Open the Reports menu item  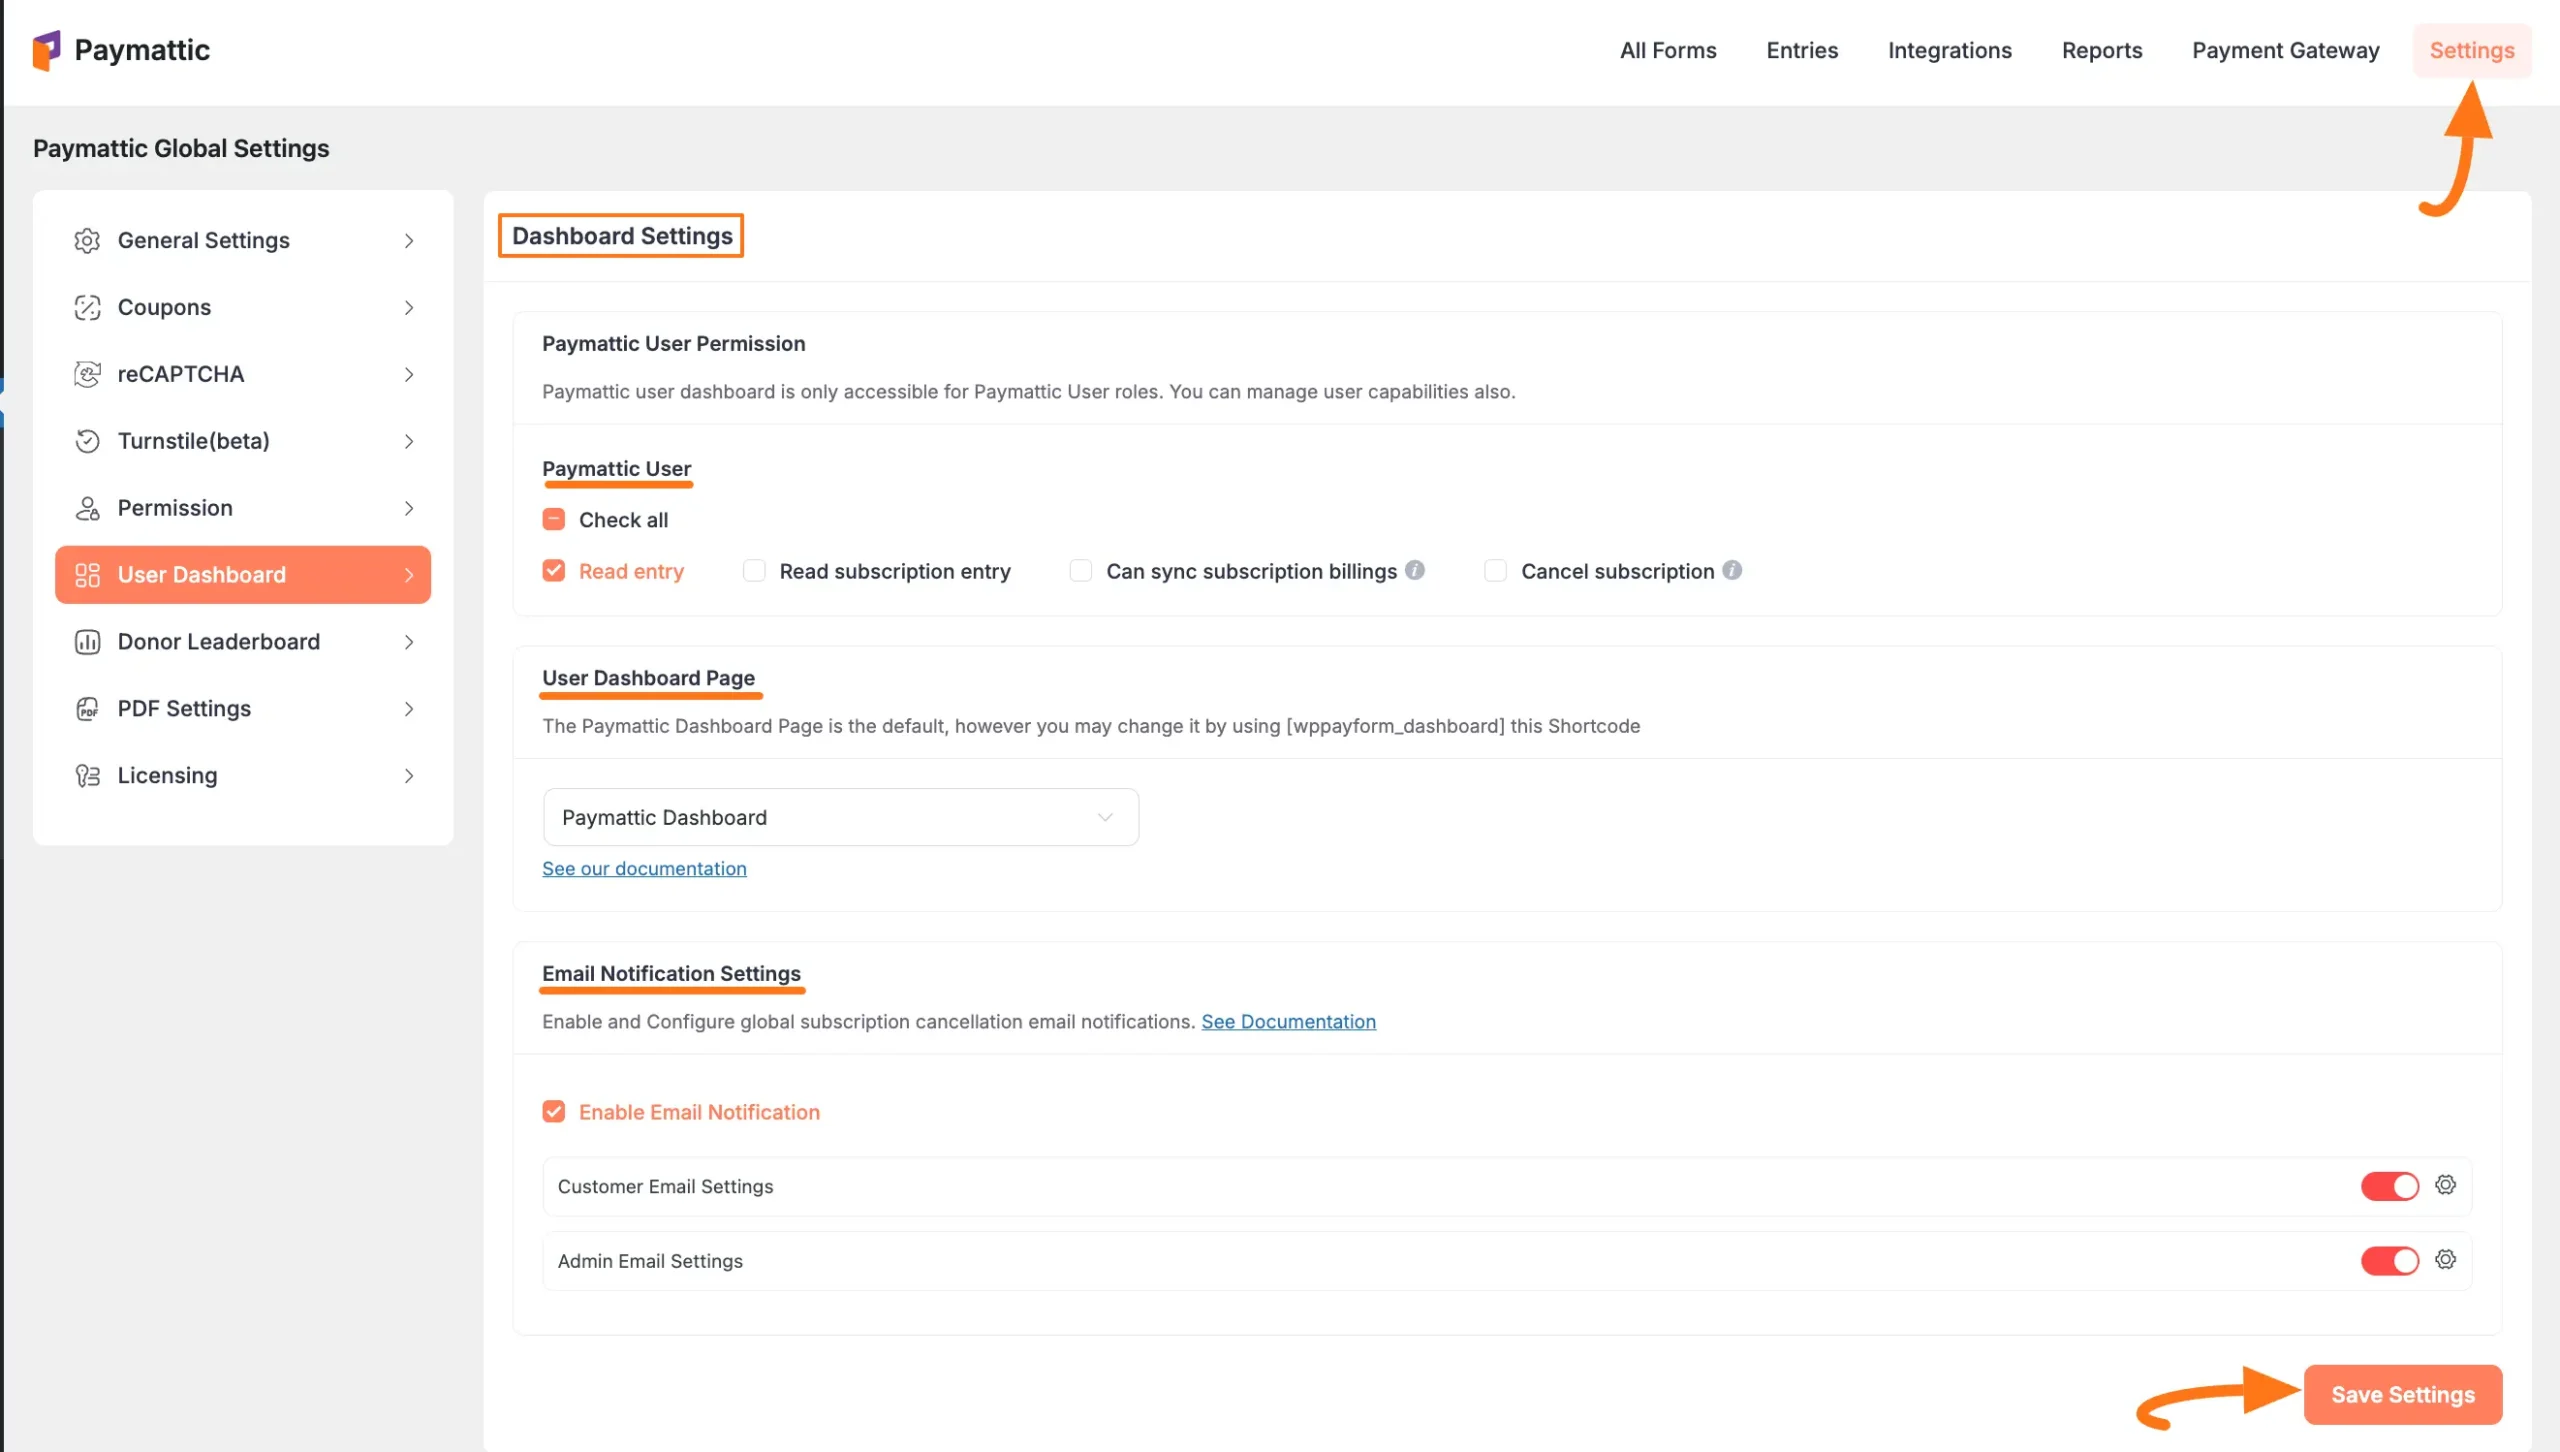2102,50
